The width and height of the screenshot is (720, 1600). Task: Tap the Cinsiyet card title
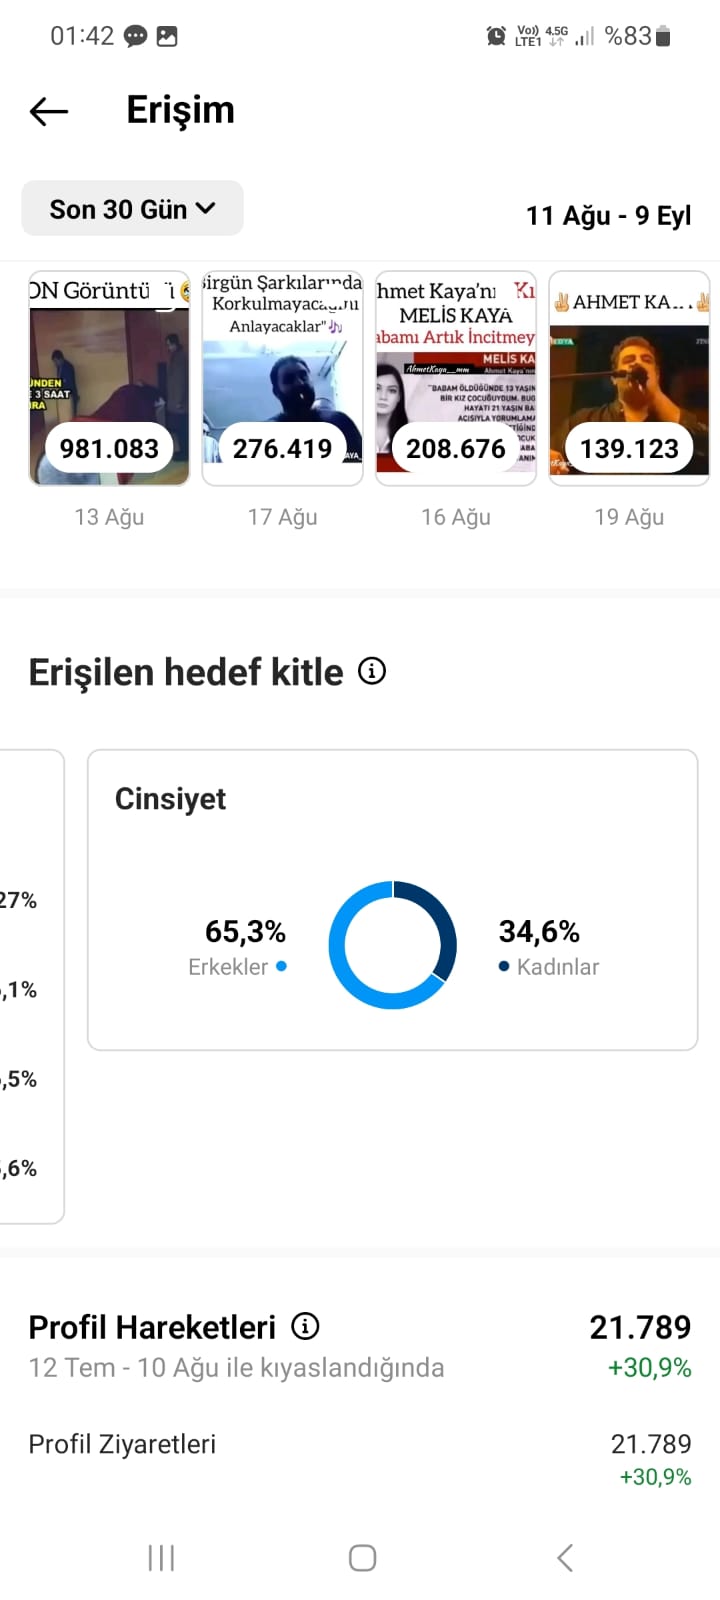170,799
